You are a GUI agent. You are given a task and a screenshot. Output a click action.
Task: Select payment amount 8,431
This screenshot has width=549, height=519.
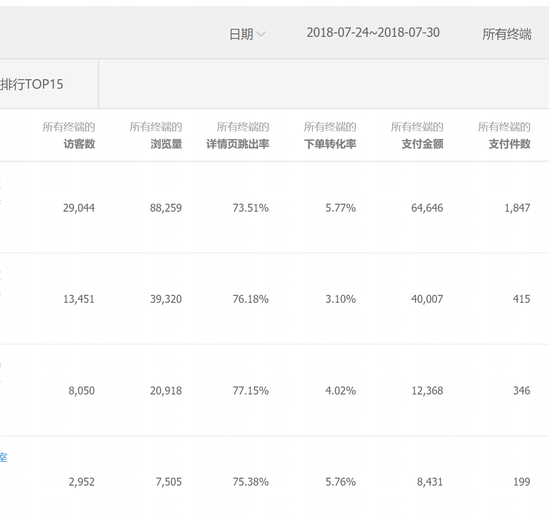pyautogui.click(x=430, y=482)
